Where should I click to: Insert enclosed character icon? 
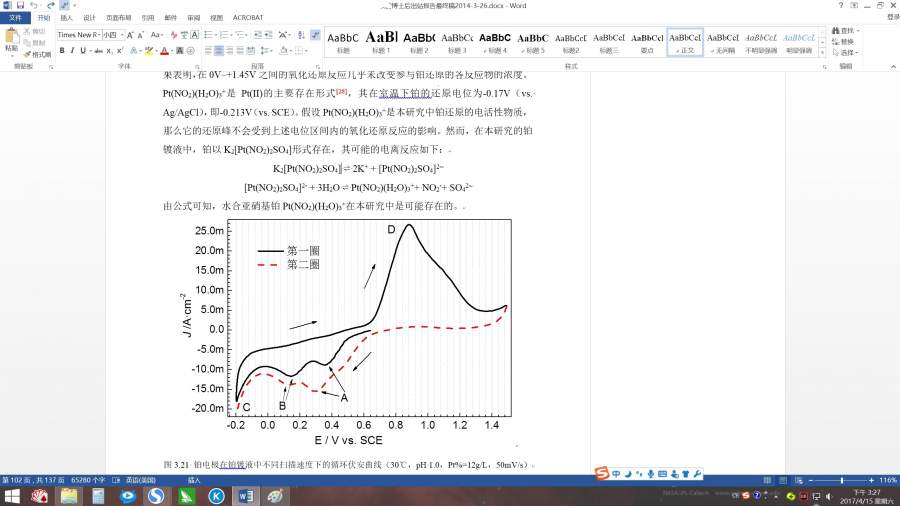coord(191,51)
